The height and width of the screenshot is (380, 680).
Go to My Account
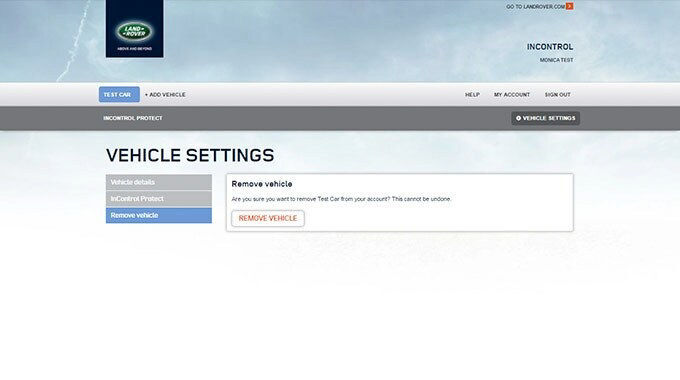(512, 95)
